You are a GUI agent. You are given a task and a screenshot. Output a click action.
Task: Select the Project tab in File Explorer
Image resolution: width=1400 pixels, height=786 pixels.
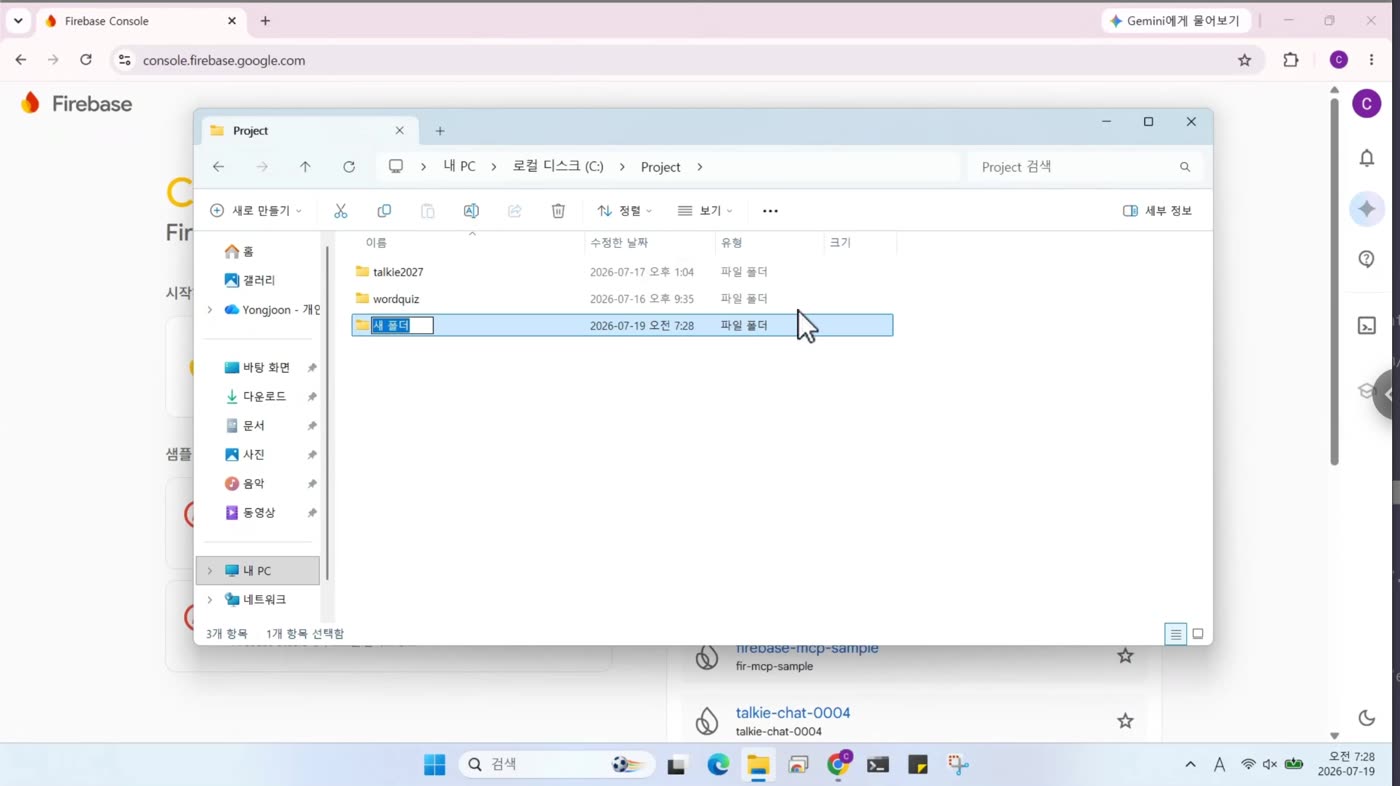[x=308, y=131]
